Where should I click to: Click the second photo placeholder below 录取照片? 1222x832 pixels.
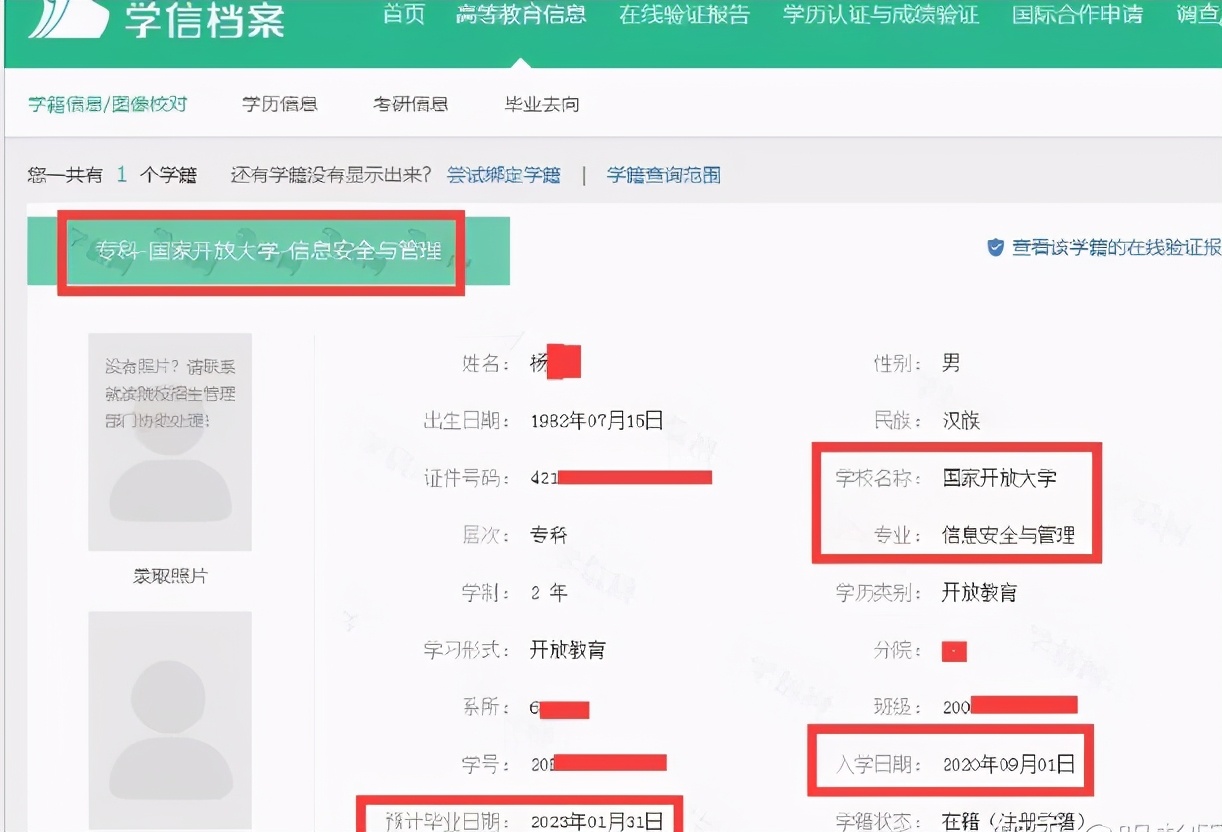(170, 720)
